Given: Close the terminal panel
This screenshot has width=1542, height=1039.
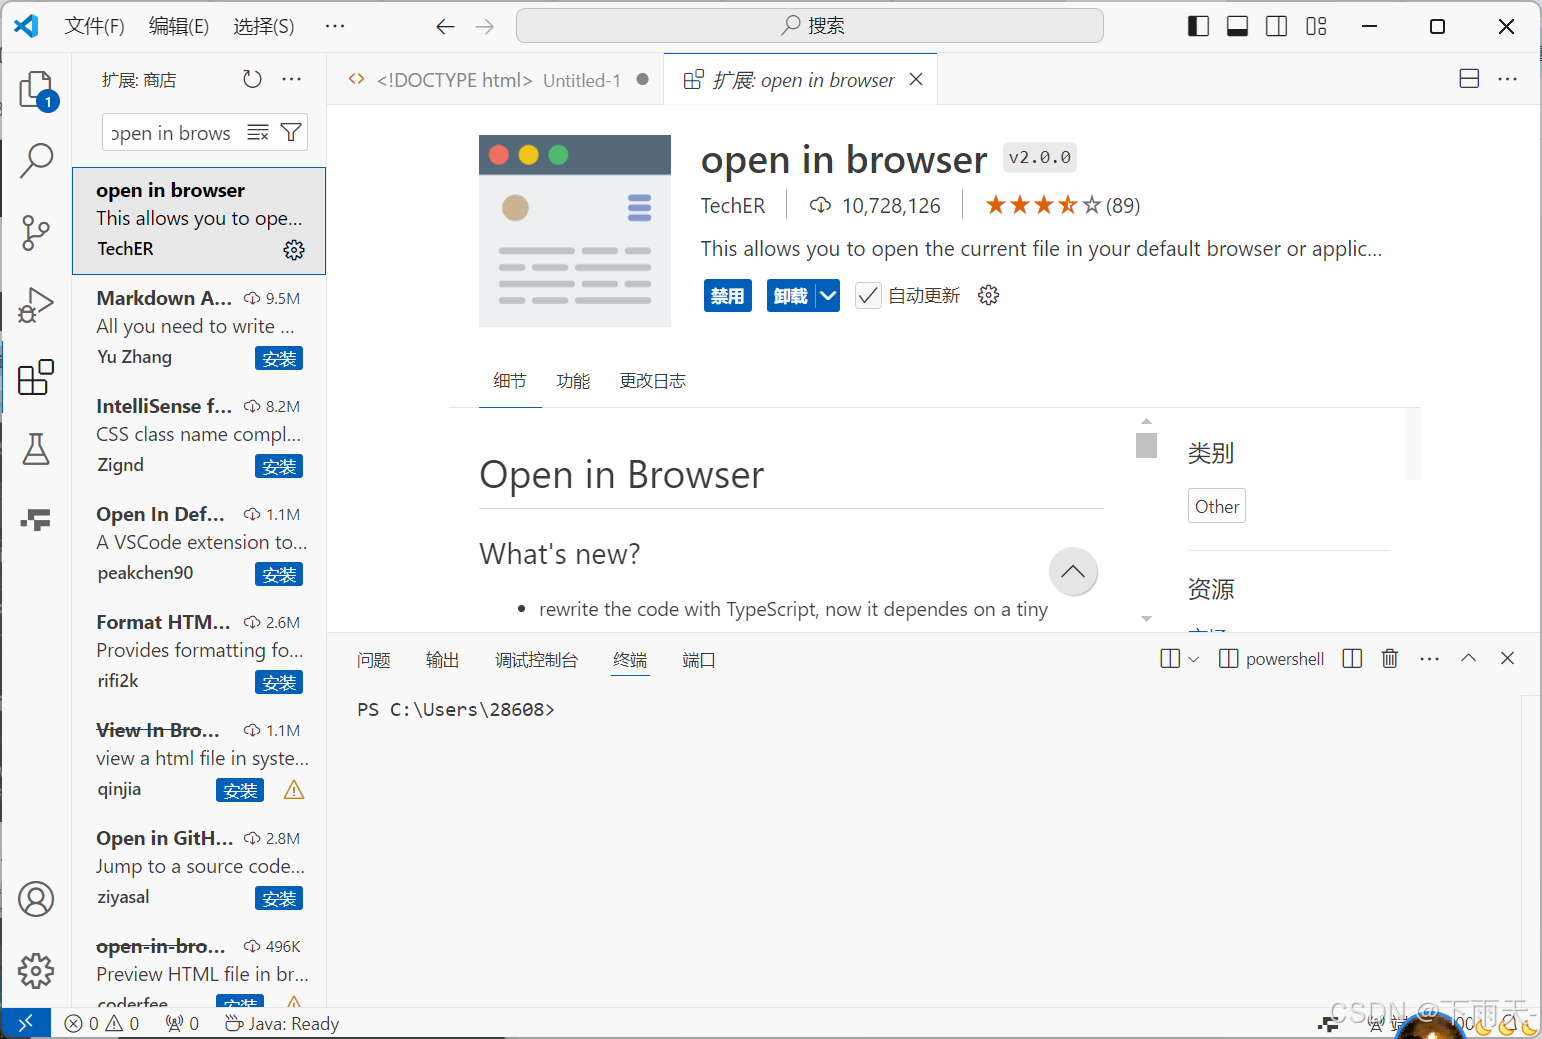Looking at the screenshot, I should coord(1507,658).
